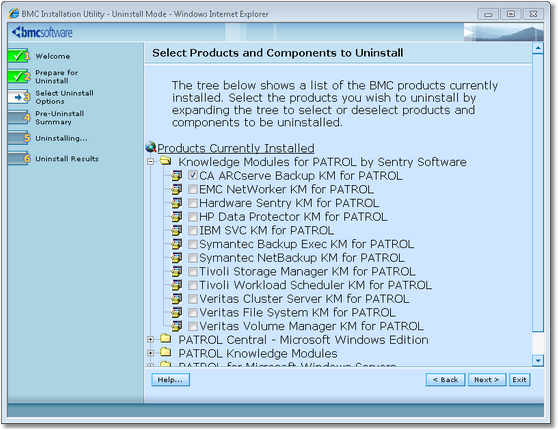Click the scrollbar up arrow

coord(538,48)
